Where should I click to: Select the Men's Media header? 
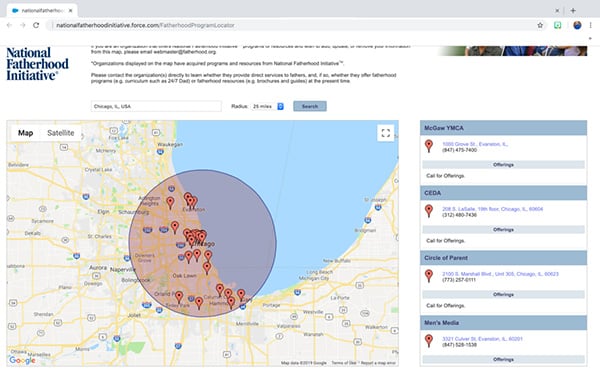pyautogui.click(x=504, y=323)
